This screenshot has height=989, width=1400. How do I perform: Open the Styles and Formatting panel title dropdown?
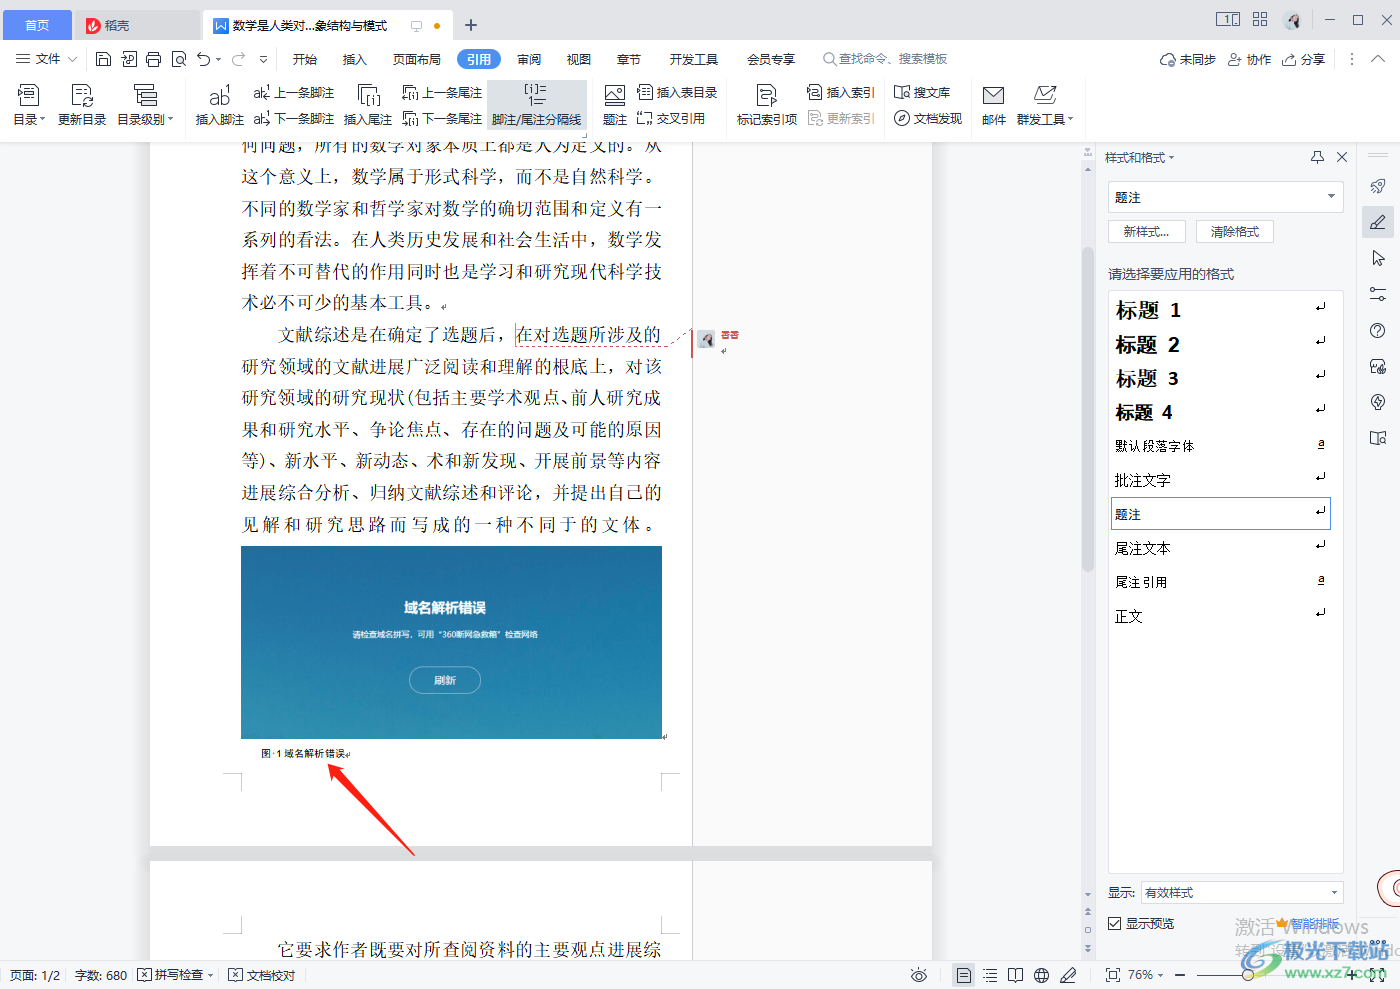(x=1140, y=157)
